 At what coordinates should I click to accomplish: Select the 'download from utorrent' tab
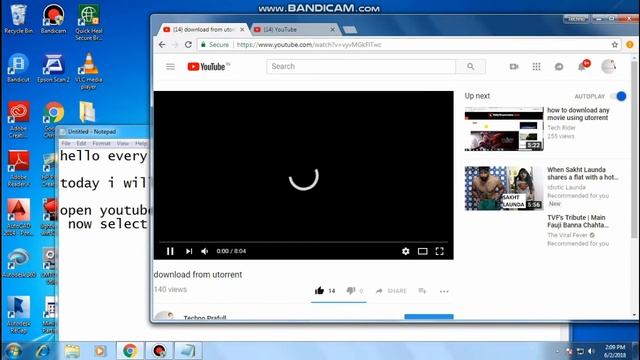pyautogui.click(x=203, y=29)
